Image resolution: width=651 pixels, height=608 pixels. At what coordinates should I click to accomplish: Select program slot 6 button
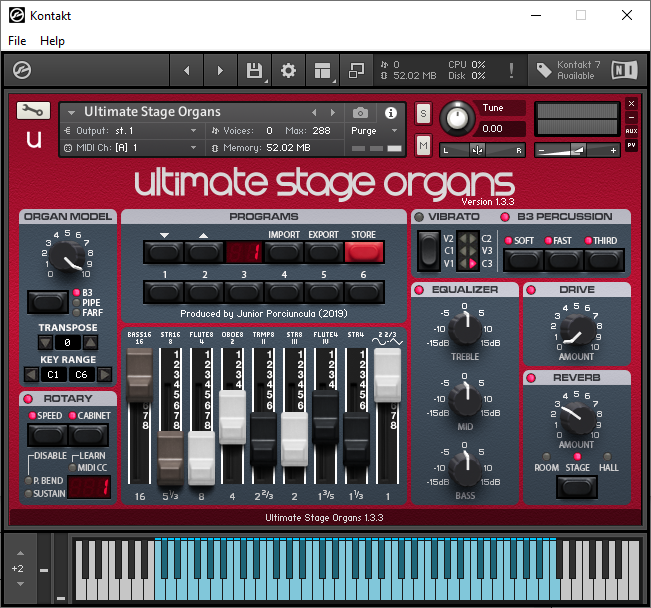point(364,292)
